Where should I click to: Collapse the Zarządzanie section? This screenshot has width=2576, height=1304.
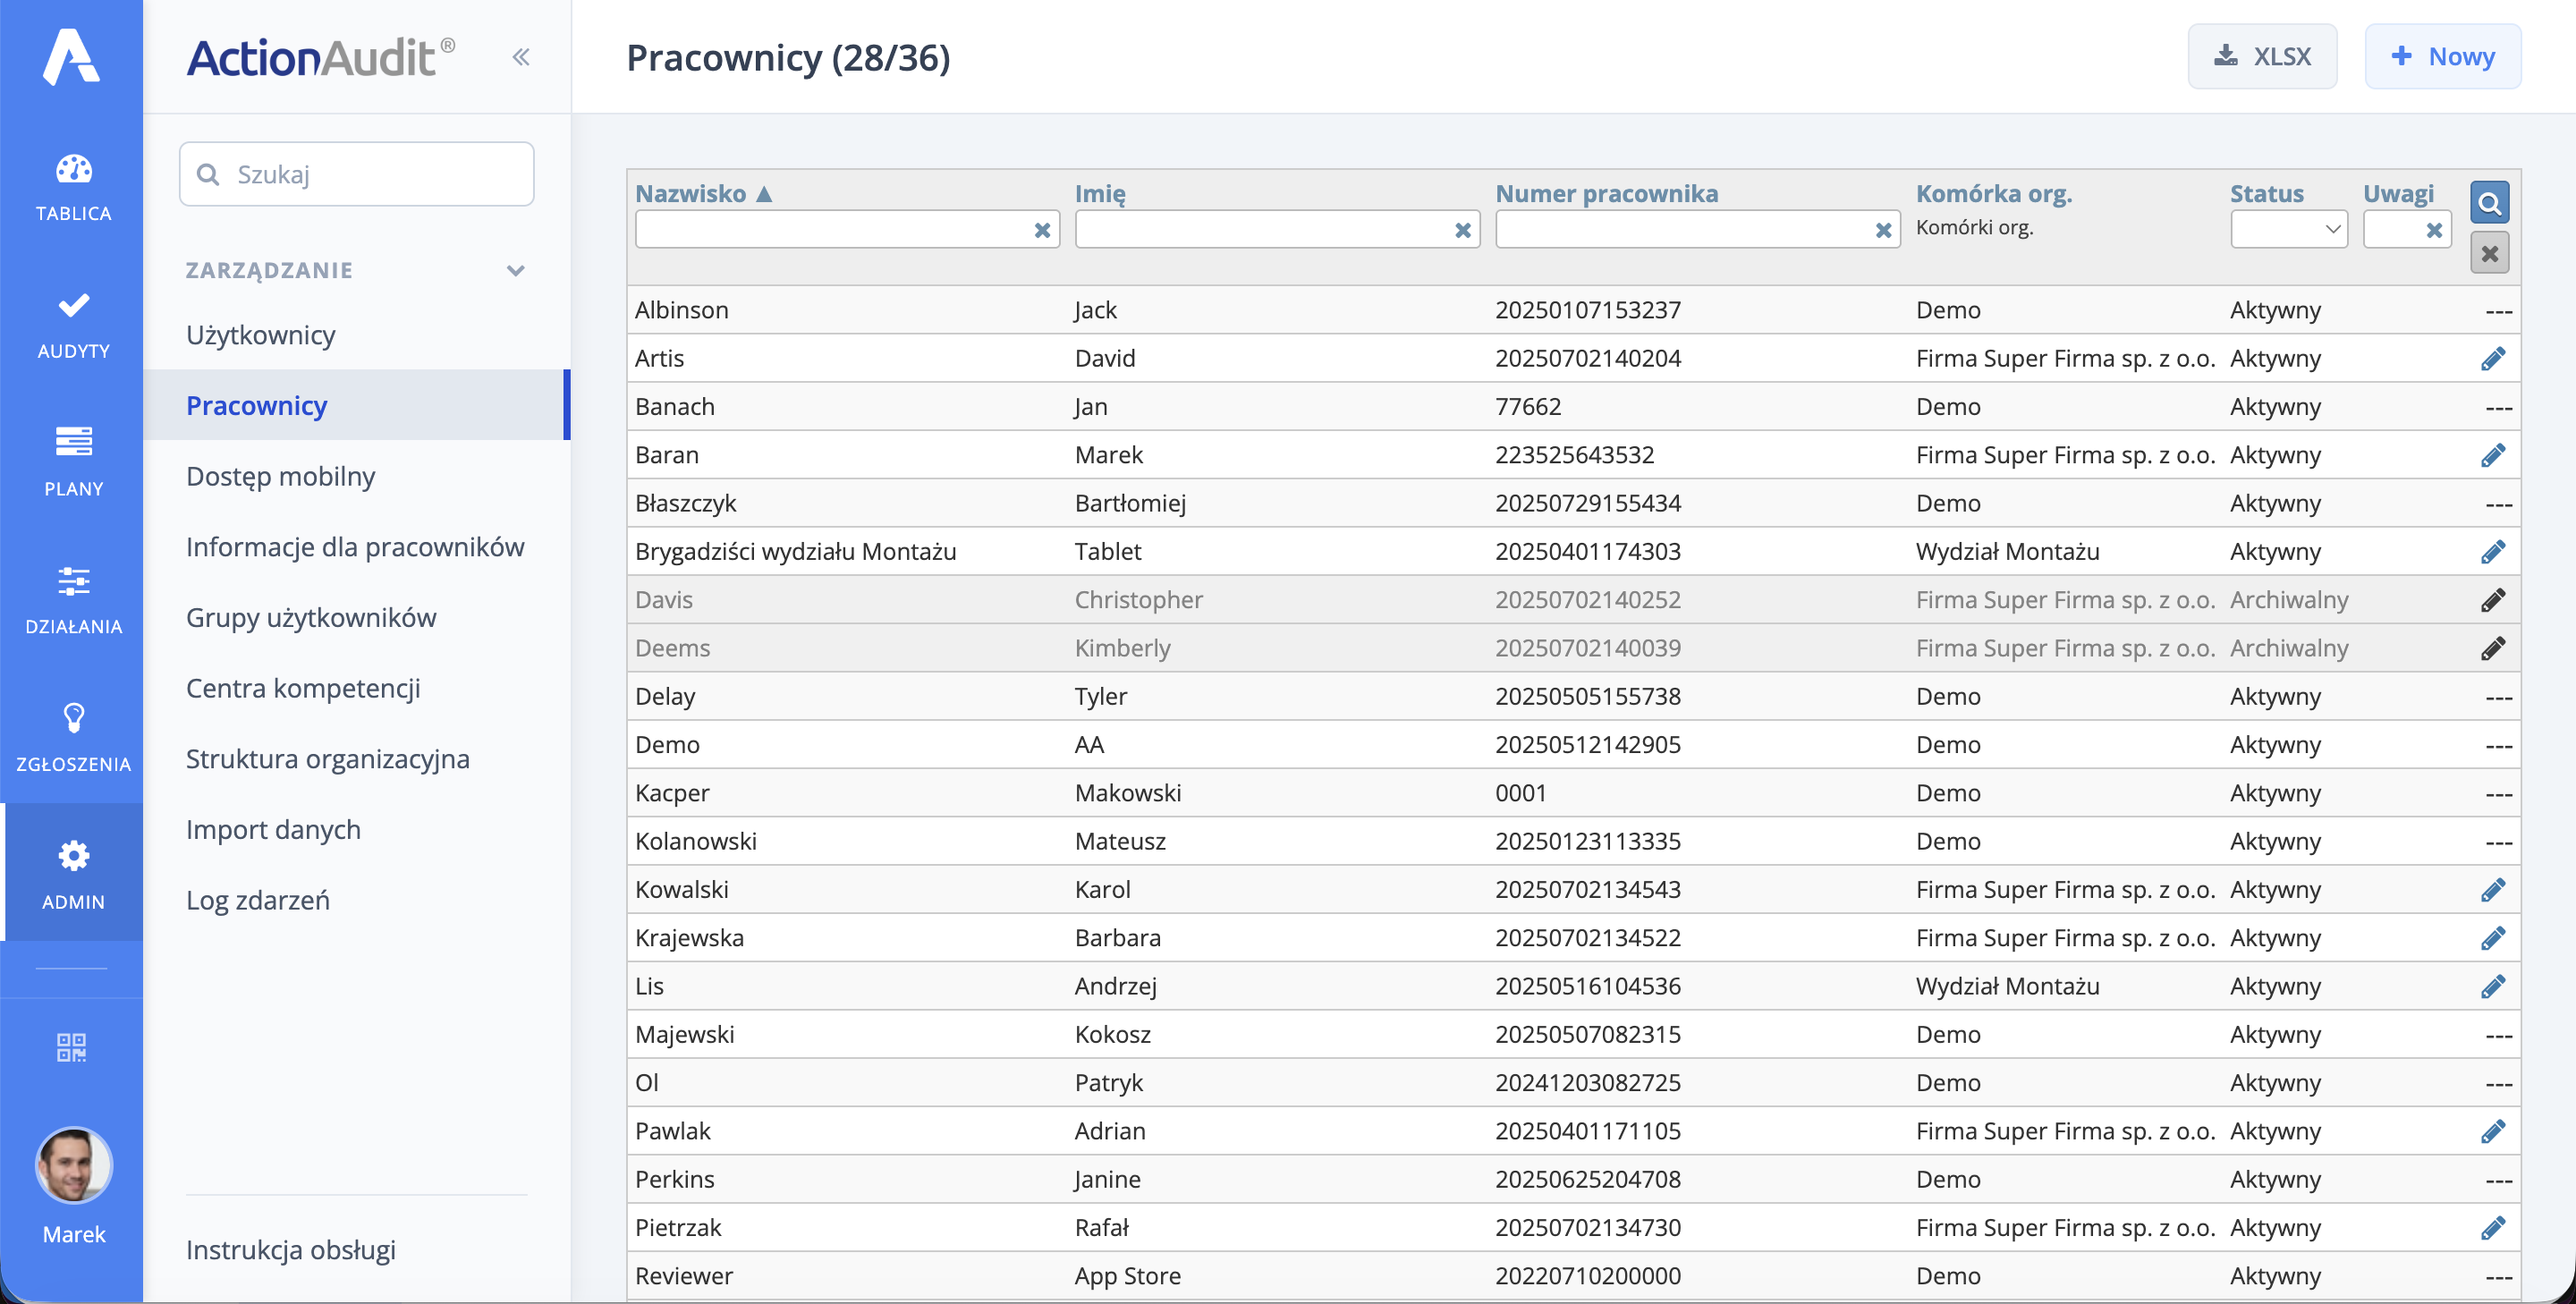pos(516,270)
